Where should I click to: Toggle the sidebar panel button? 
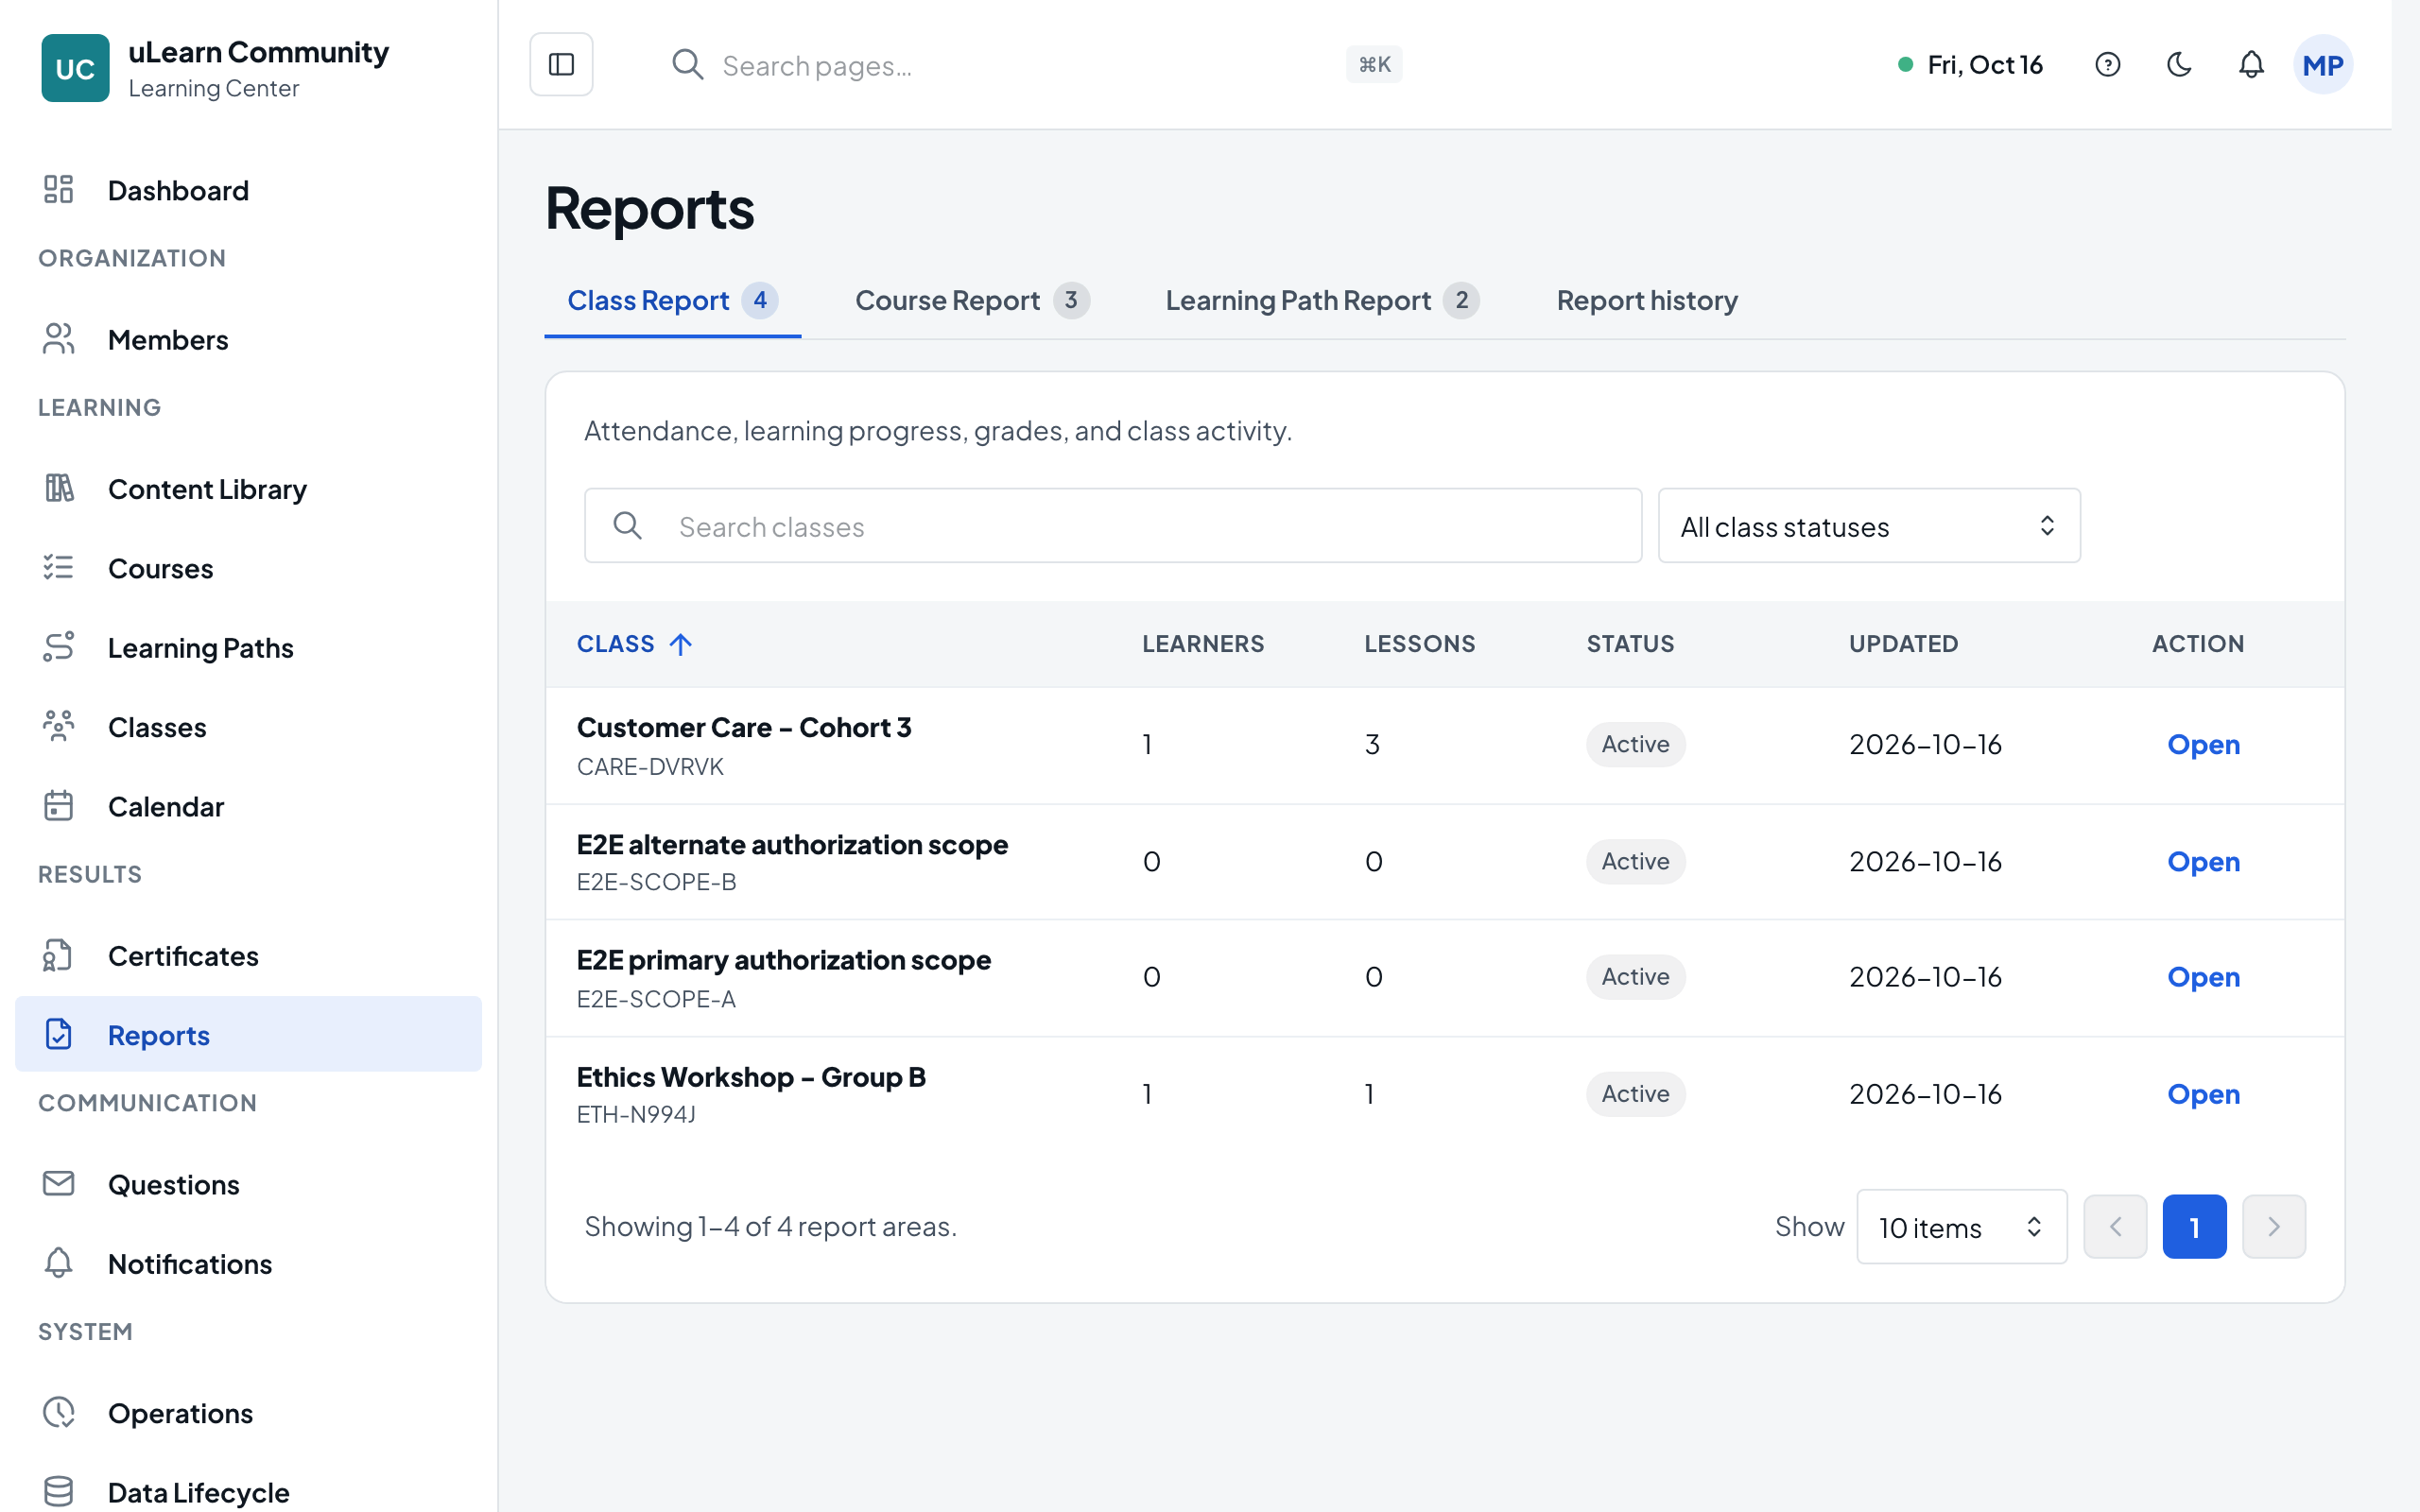(561, 64)
